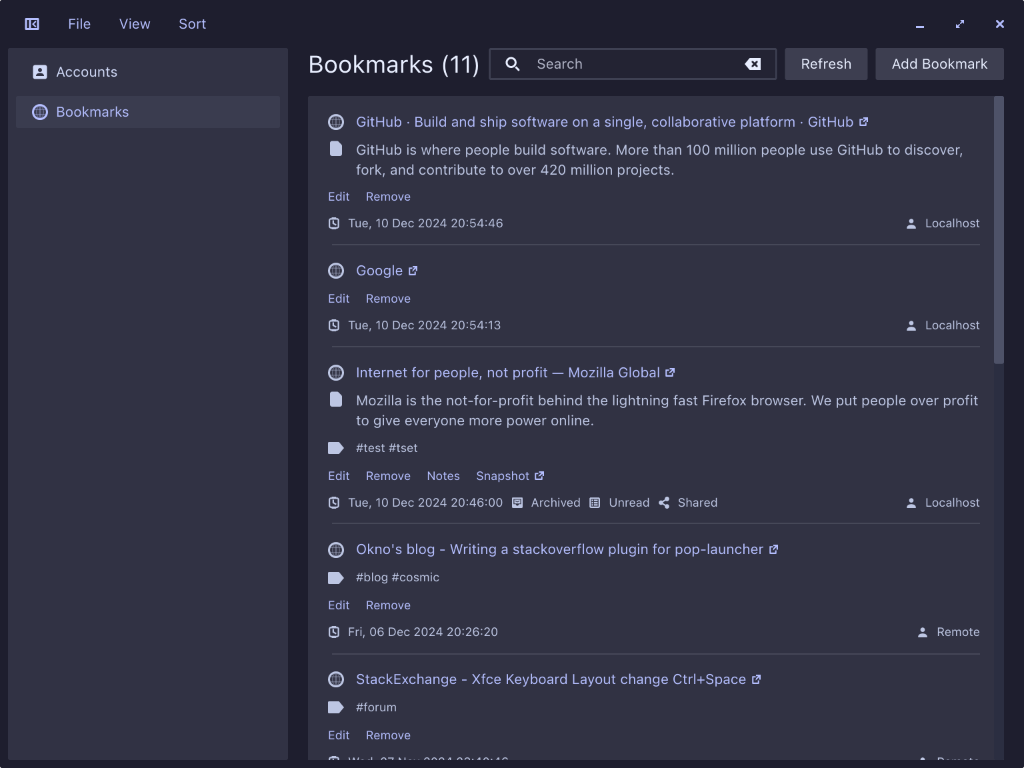Click the description page icon under GitHub
This screenshot has height=768, width=1024.
pos(336,149)
